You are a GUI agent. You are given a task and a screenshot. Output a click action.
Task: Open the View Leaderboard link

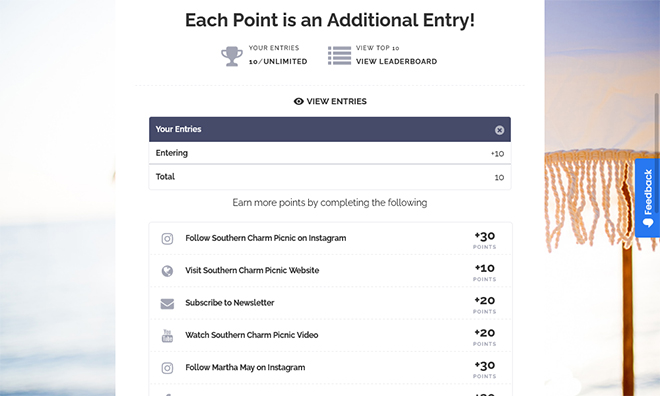[397, 61]
